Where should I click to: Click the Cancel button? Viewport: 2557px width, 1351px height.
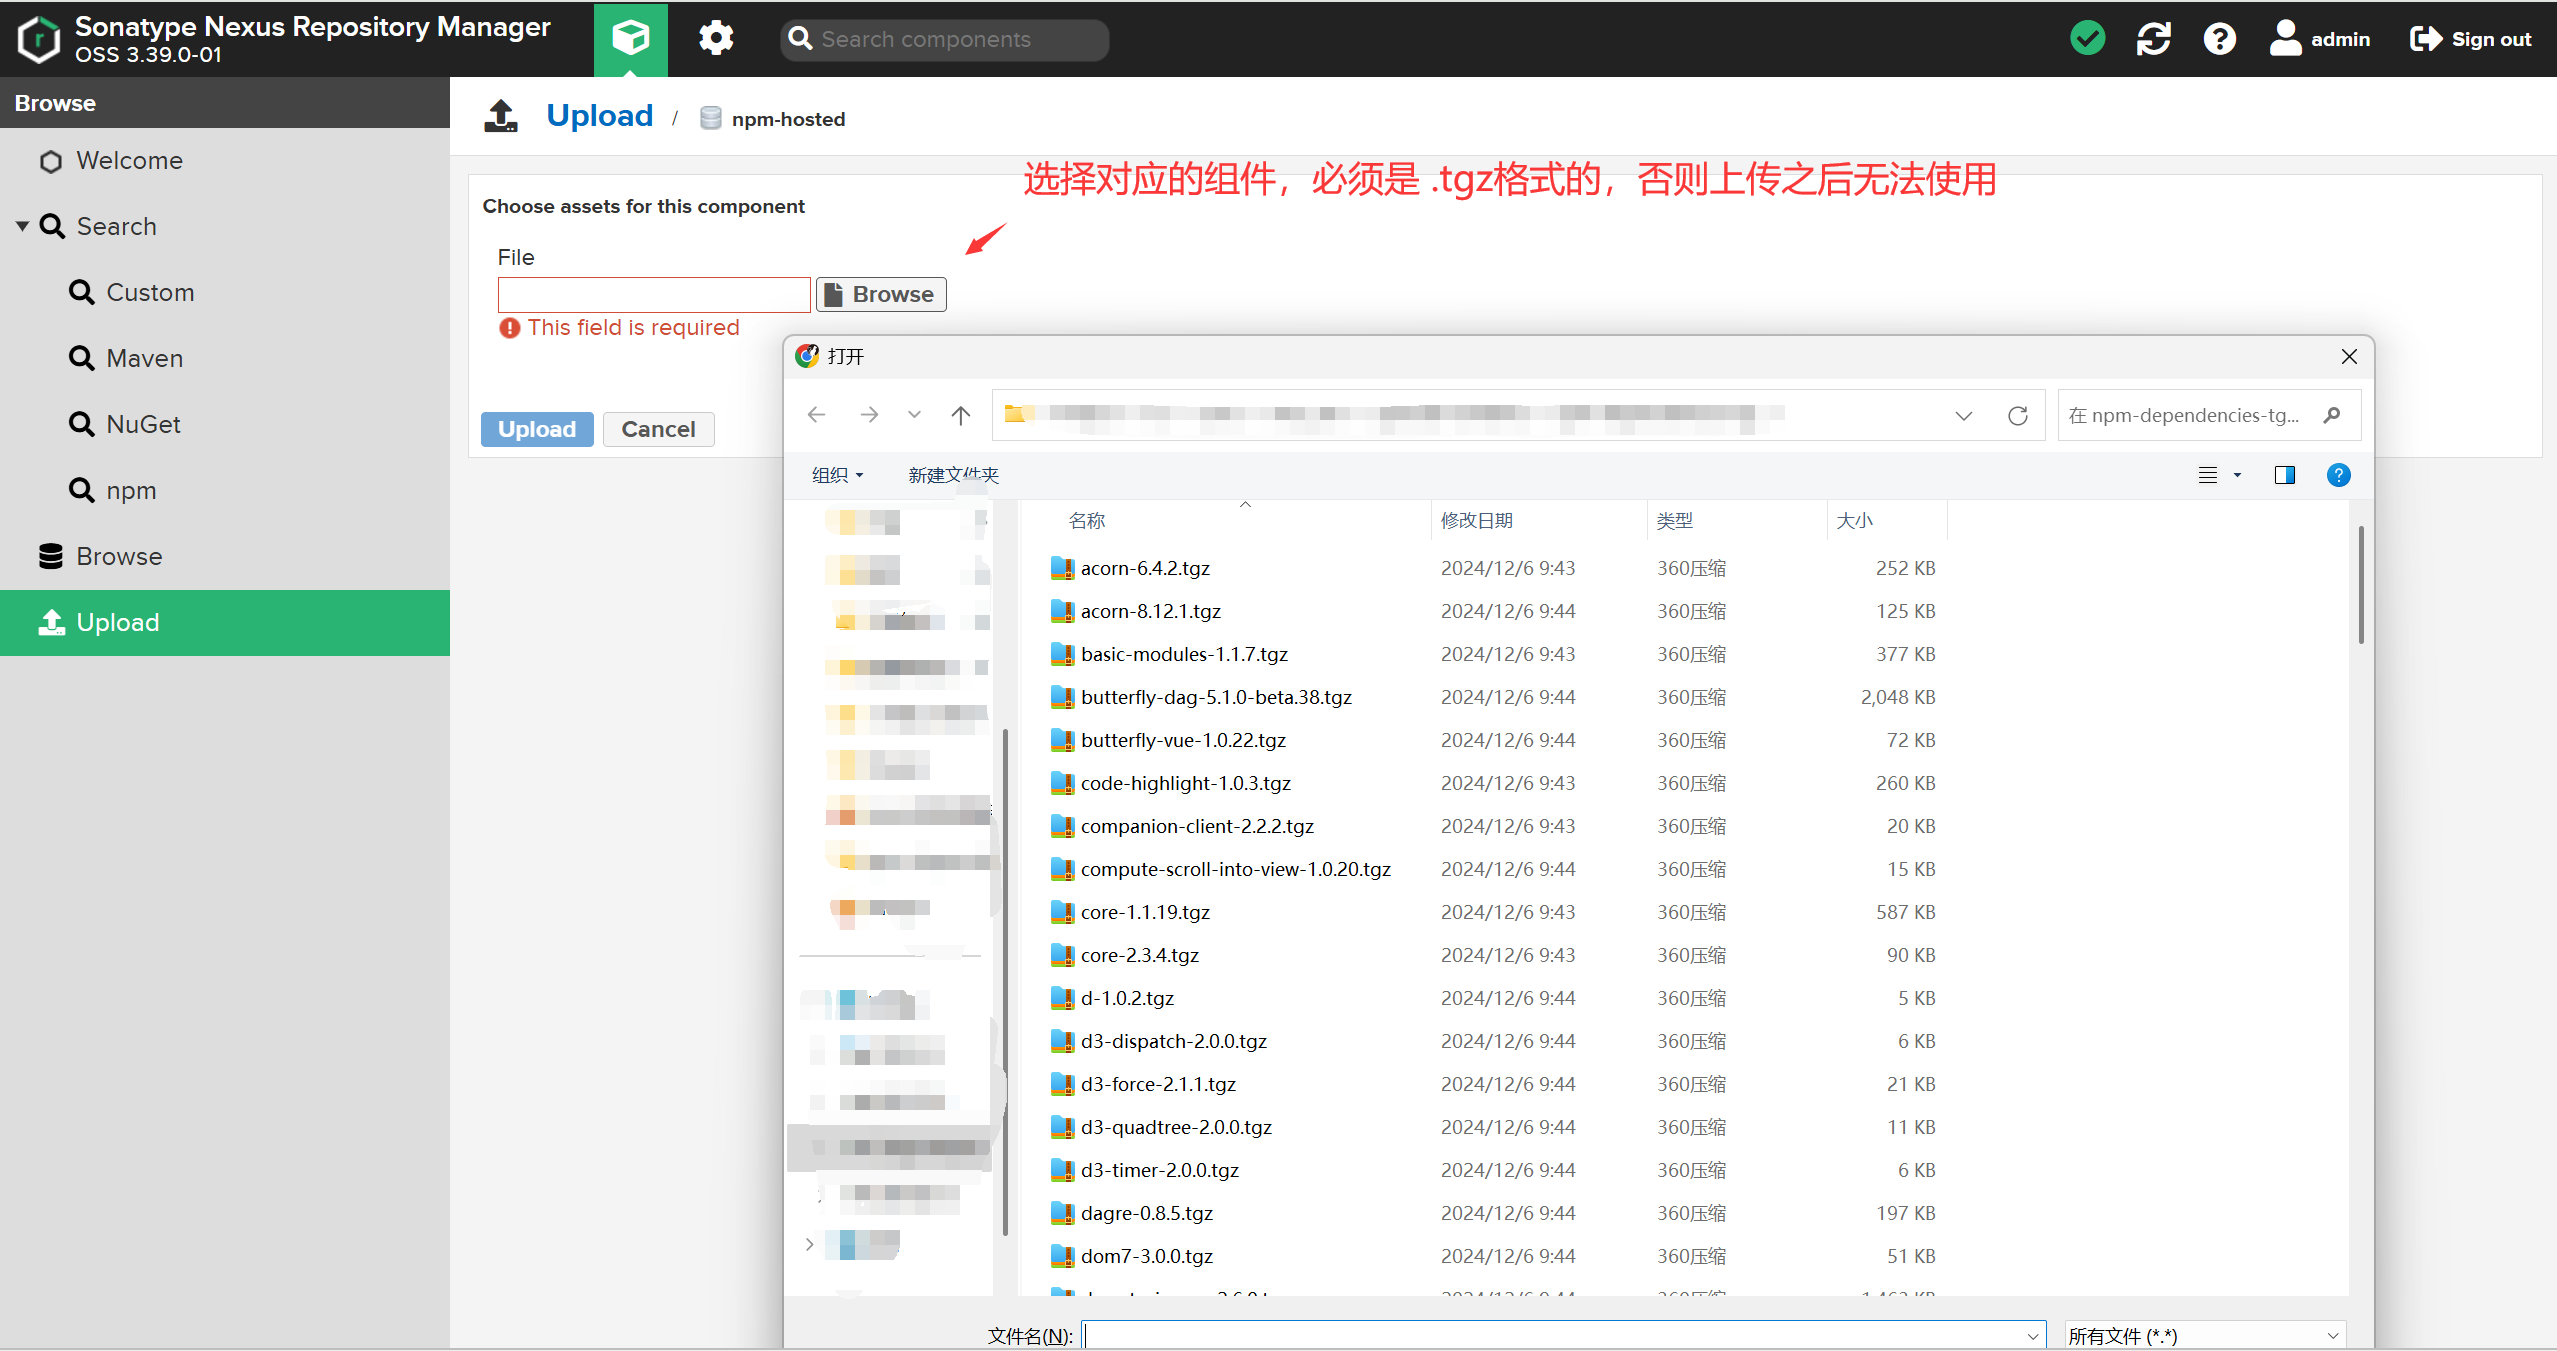658,429
